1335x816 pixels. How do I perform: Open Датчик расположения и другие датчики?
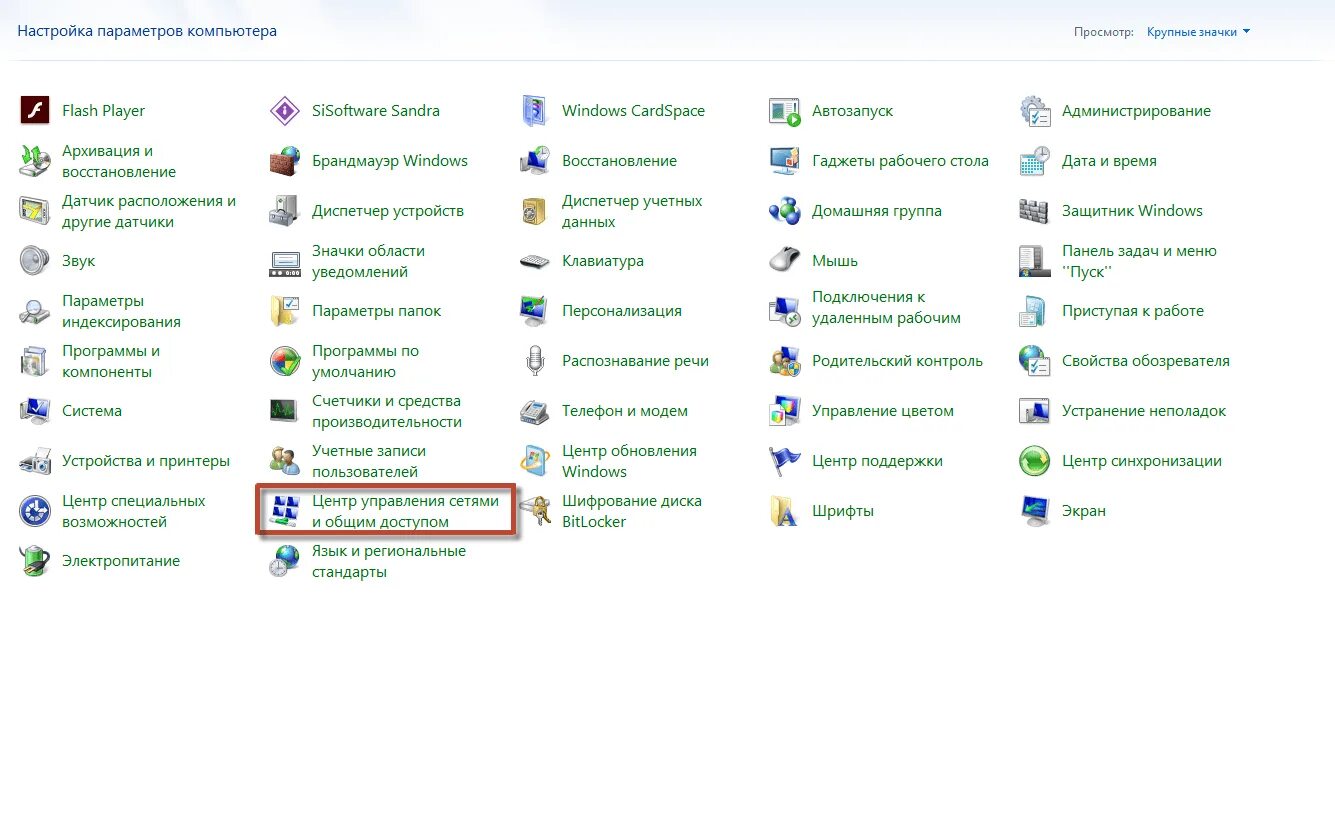149,211
